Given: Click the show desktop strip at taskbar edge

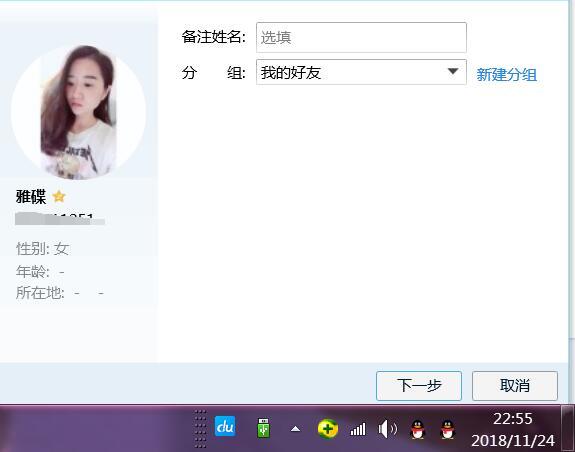Looking at the screenshot, I should click(567, 429).
